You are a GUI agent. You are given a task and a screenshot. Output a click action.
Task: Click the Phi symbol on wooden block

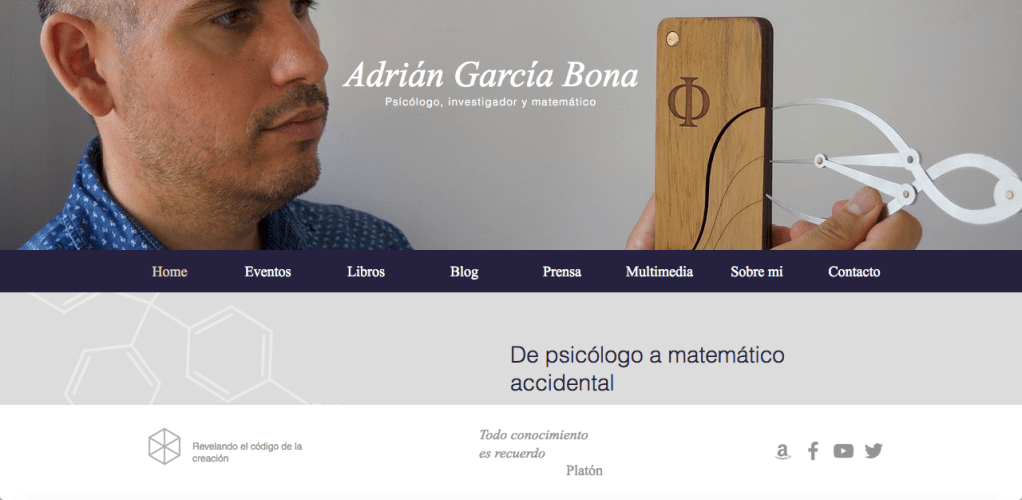click(688, 102)
